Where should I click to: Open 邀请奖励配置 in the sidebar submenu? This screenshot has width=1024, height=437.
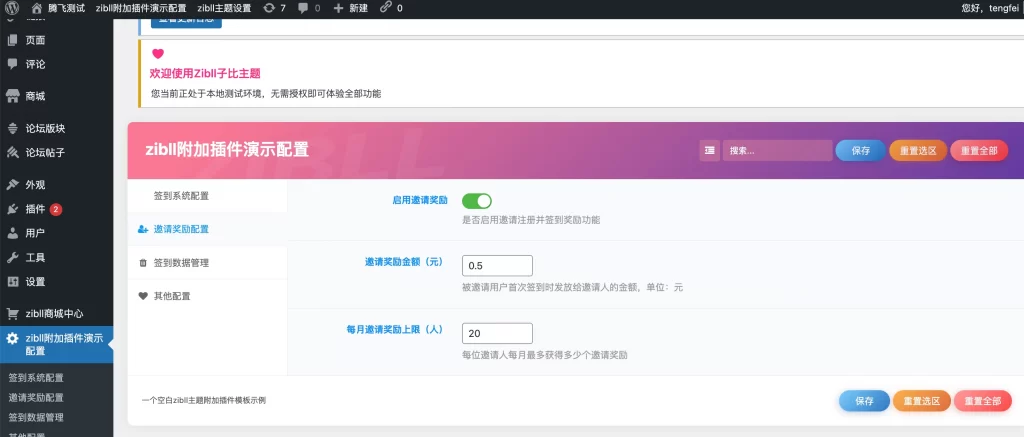pyautogui.click(x=36, y=398)
